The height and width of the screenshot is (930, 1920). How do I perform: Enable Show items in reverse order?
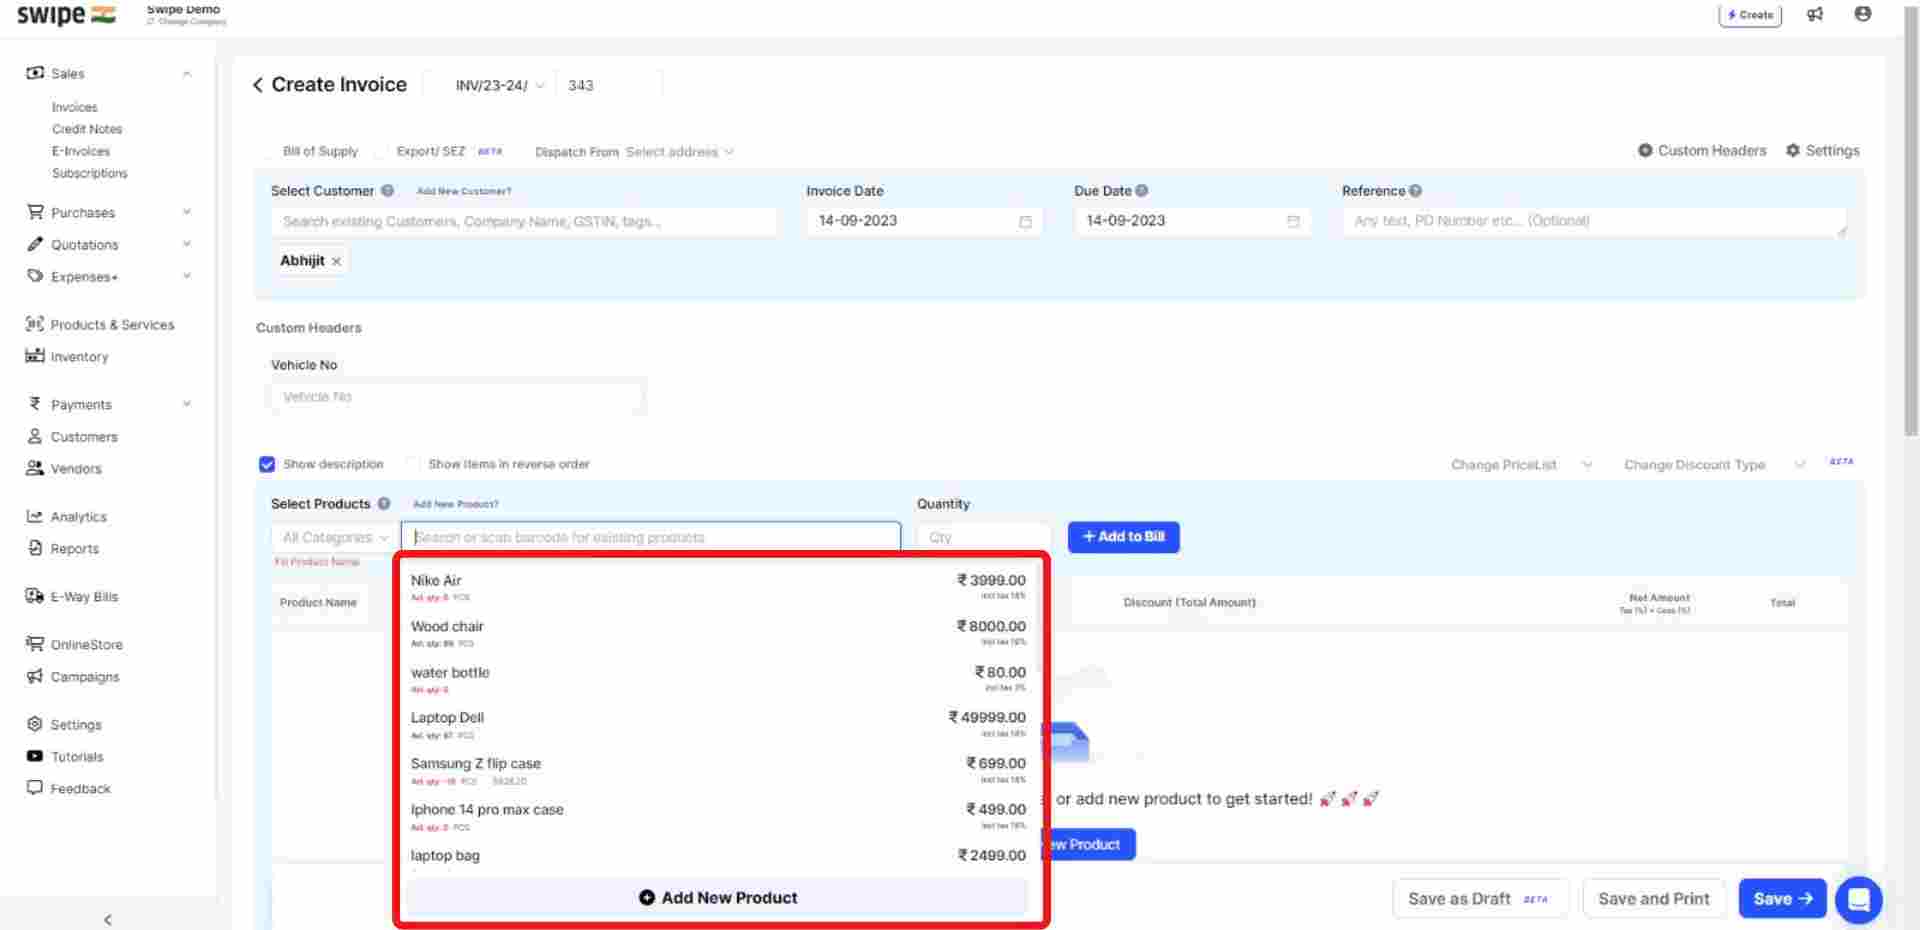click(412, 464)
